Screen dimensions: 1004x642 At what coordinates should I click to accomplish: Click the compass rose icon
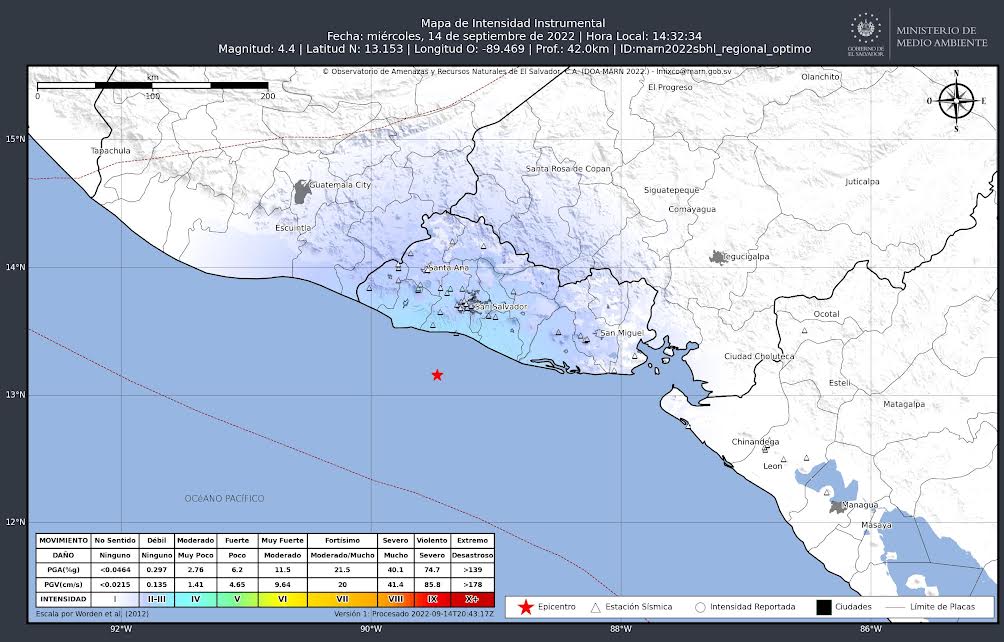956,100
